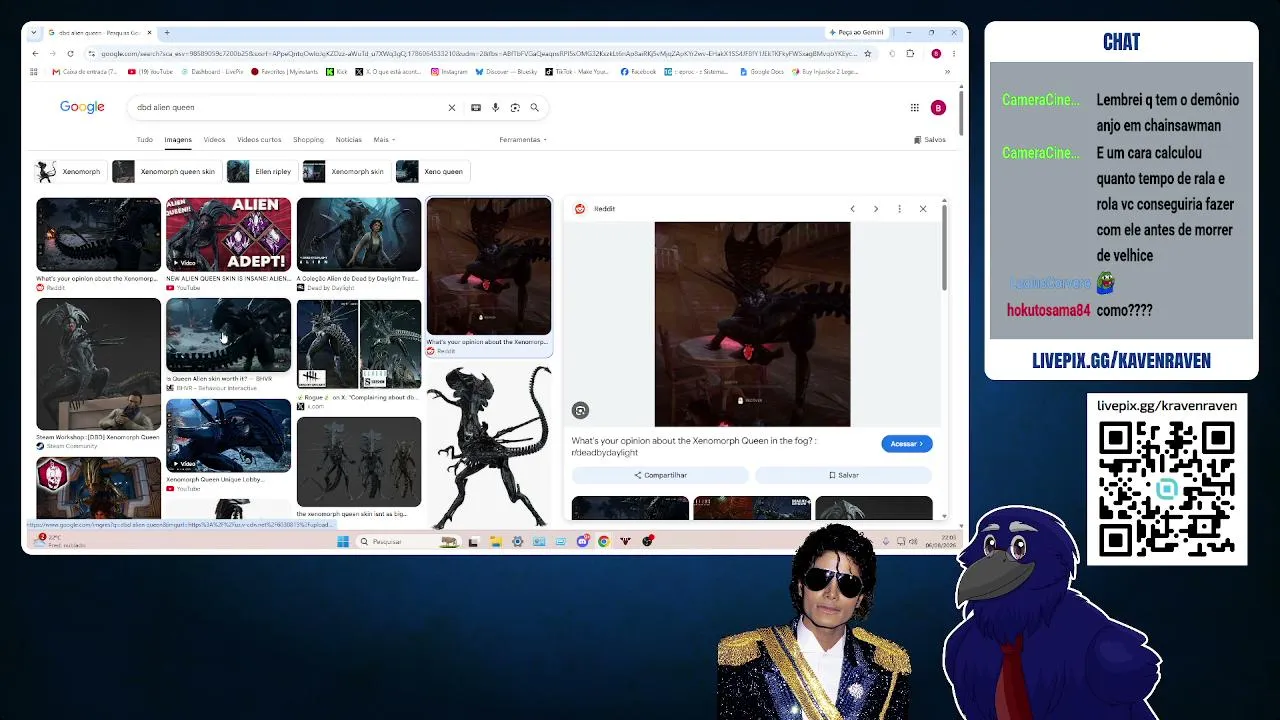1280x720 pixels.
Task: Open the YouTube bookmark
Action: [150, 72]
